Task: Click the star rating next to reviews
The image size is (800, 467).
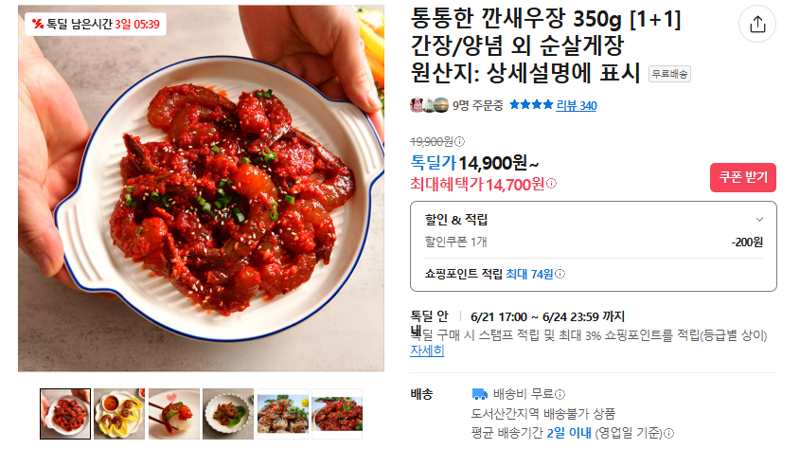Action: coord(531,105)
